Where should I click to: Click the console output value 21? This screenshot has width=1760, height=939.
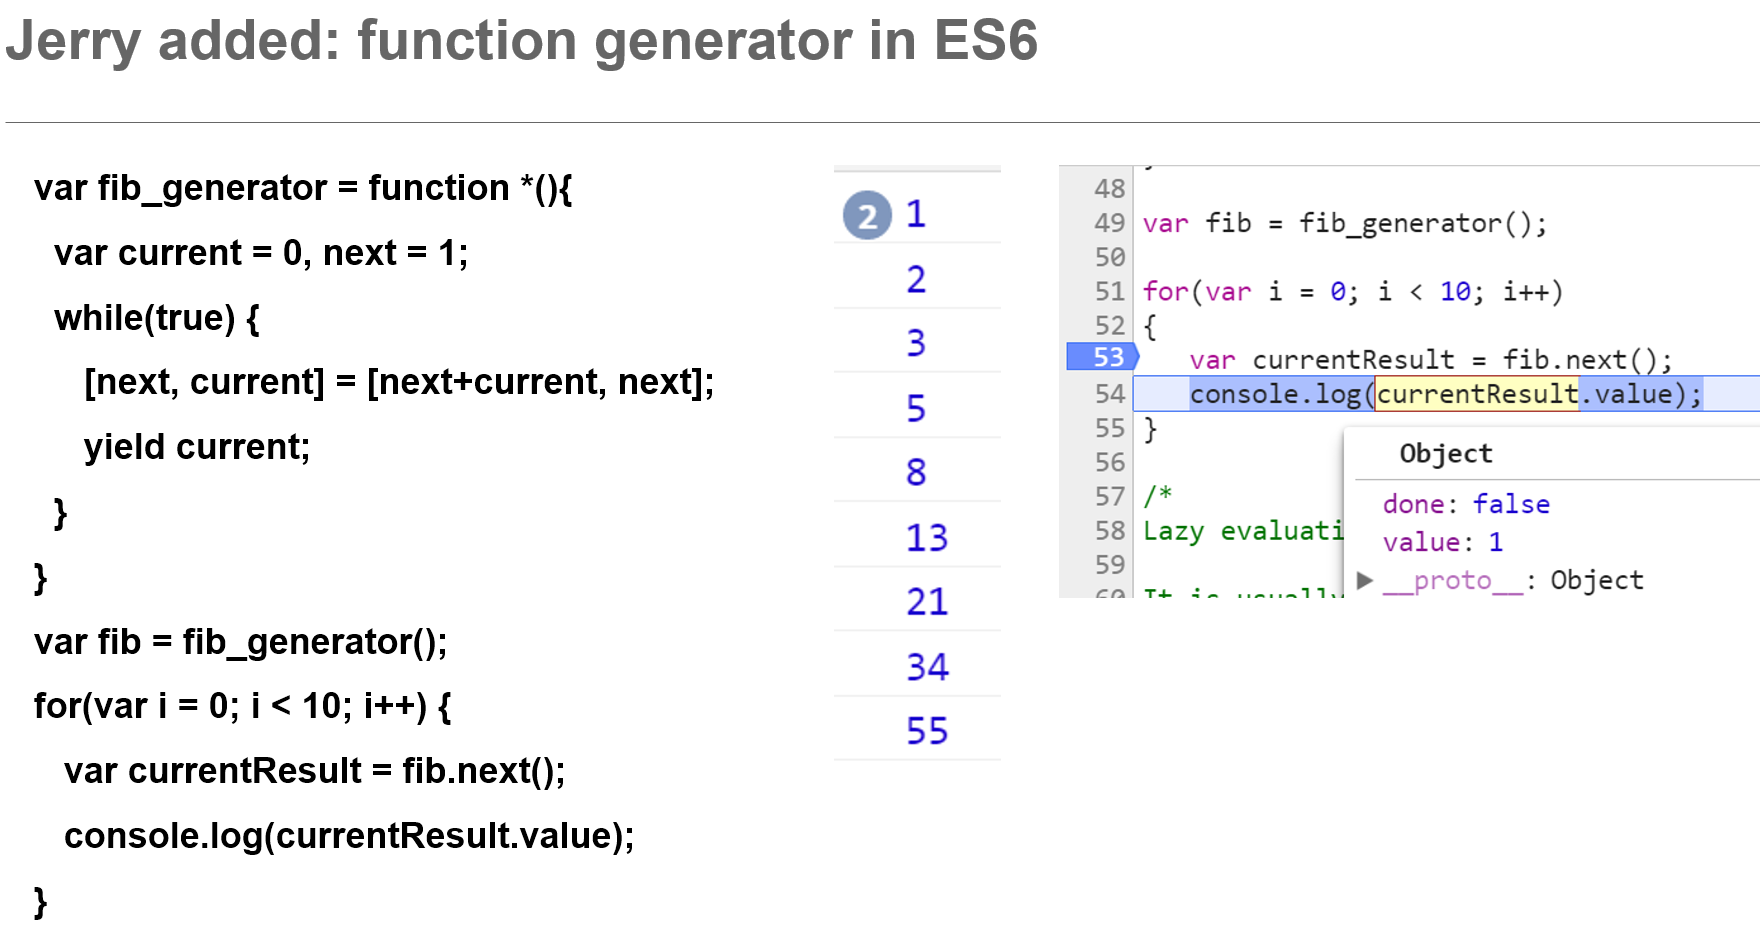(927, 602)
